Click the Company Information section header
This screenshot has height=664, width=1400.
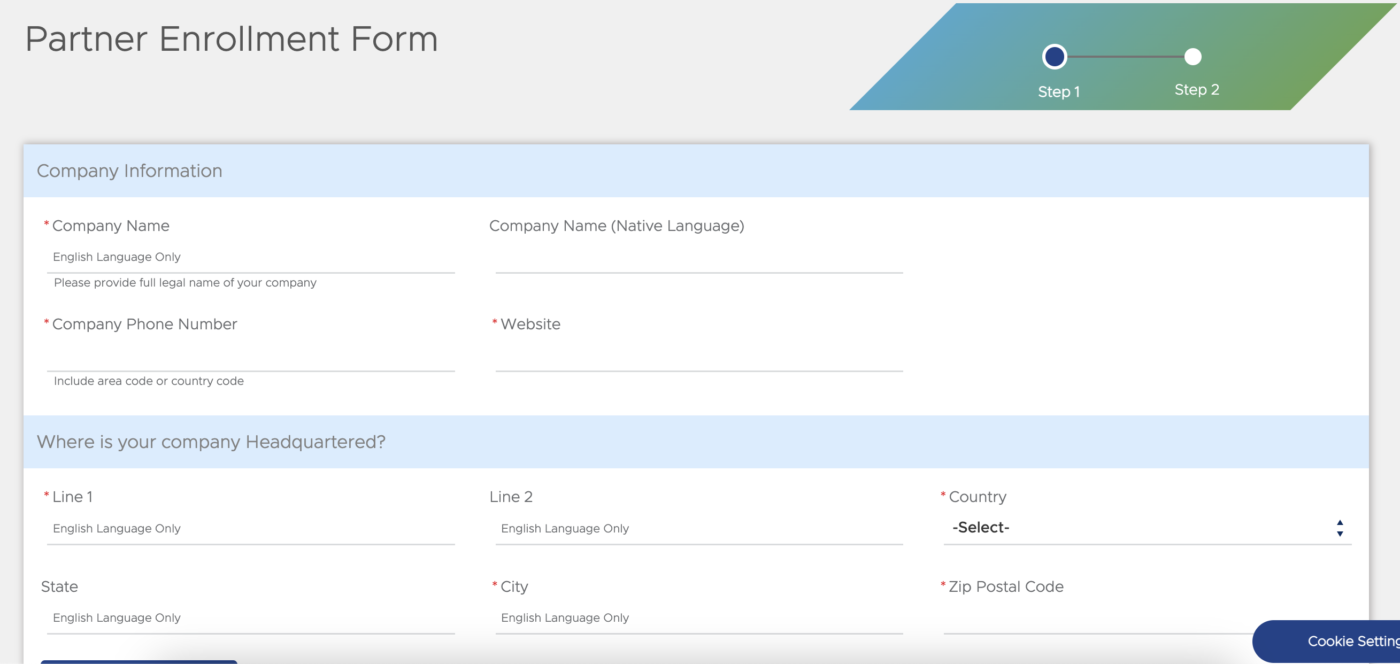(x=129, y=171)
